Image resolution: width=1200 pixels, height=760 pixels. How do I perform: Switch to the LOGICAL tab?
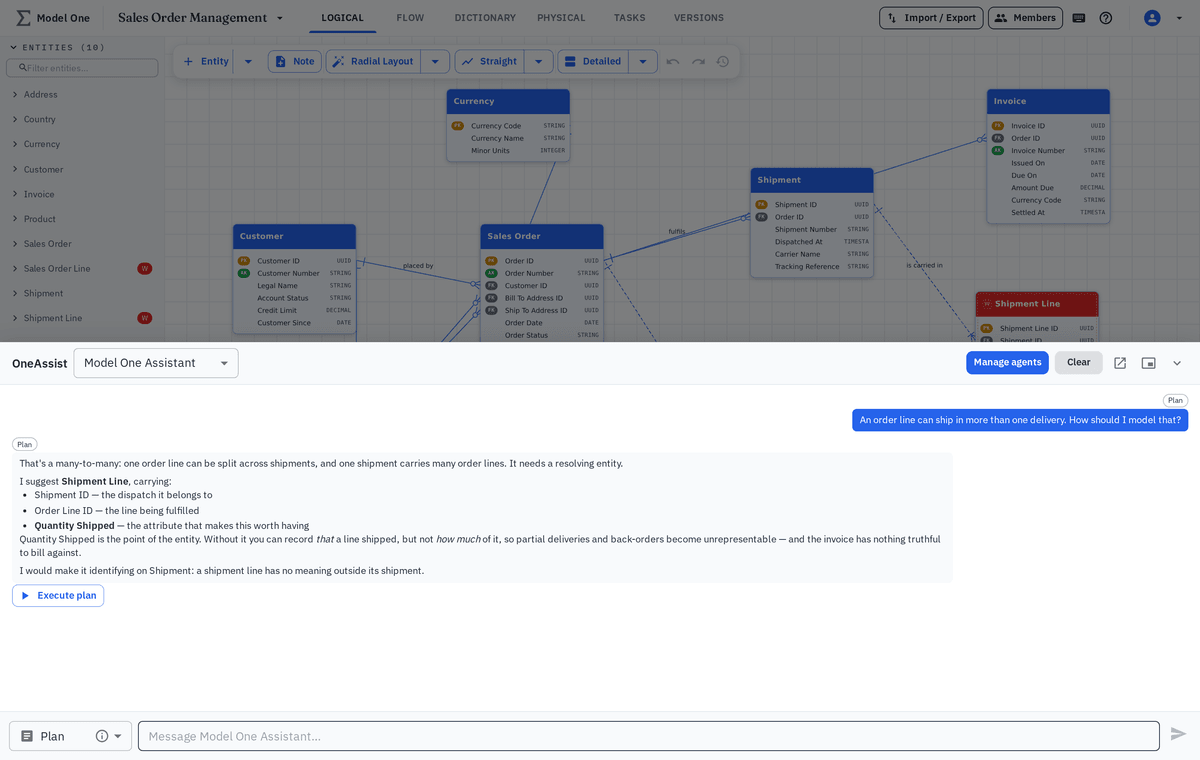(342, 18)
